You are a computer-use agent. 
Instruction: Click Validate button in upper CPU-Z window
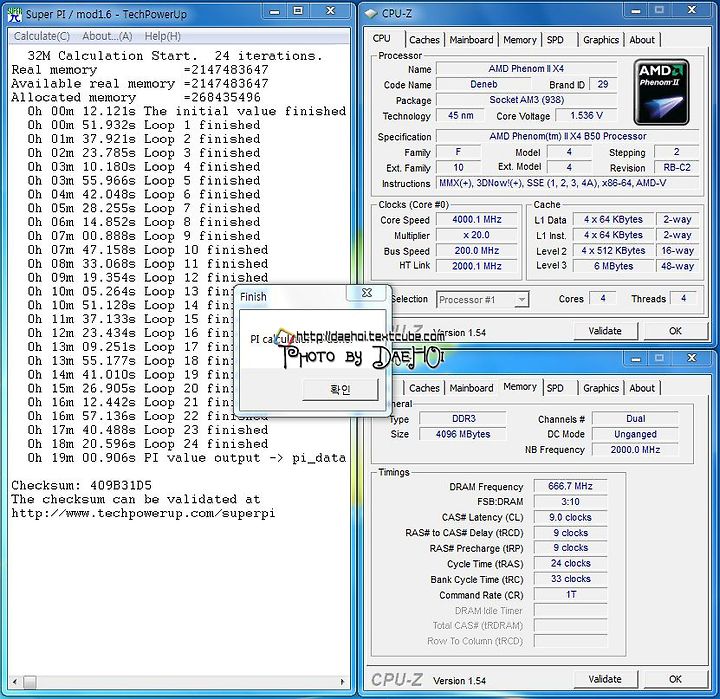click(605, 331)
